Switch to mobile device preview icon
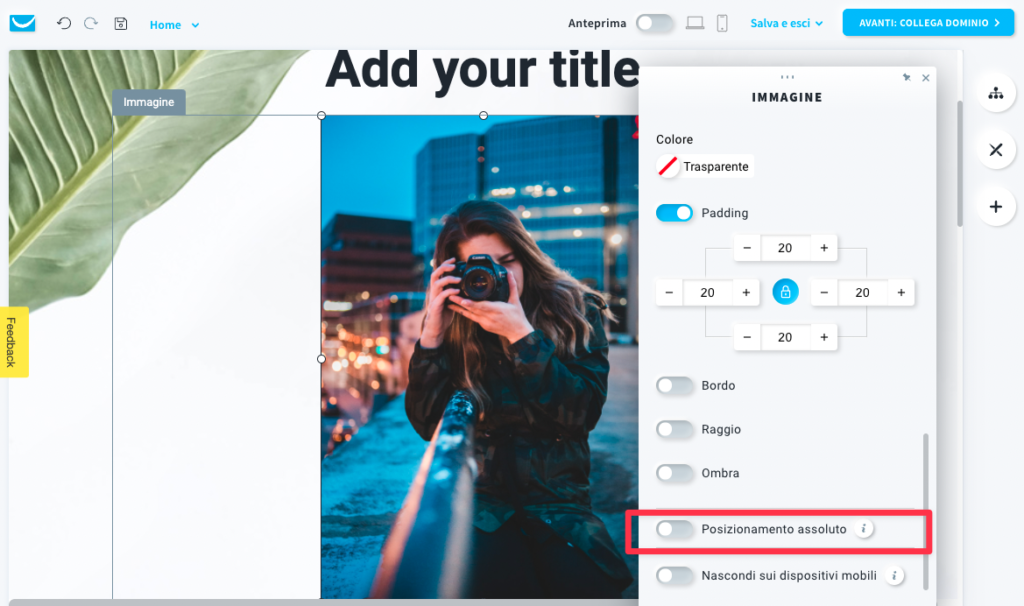 point(722,24)
